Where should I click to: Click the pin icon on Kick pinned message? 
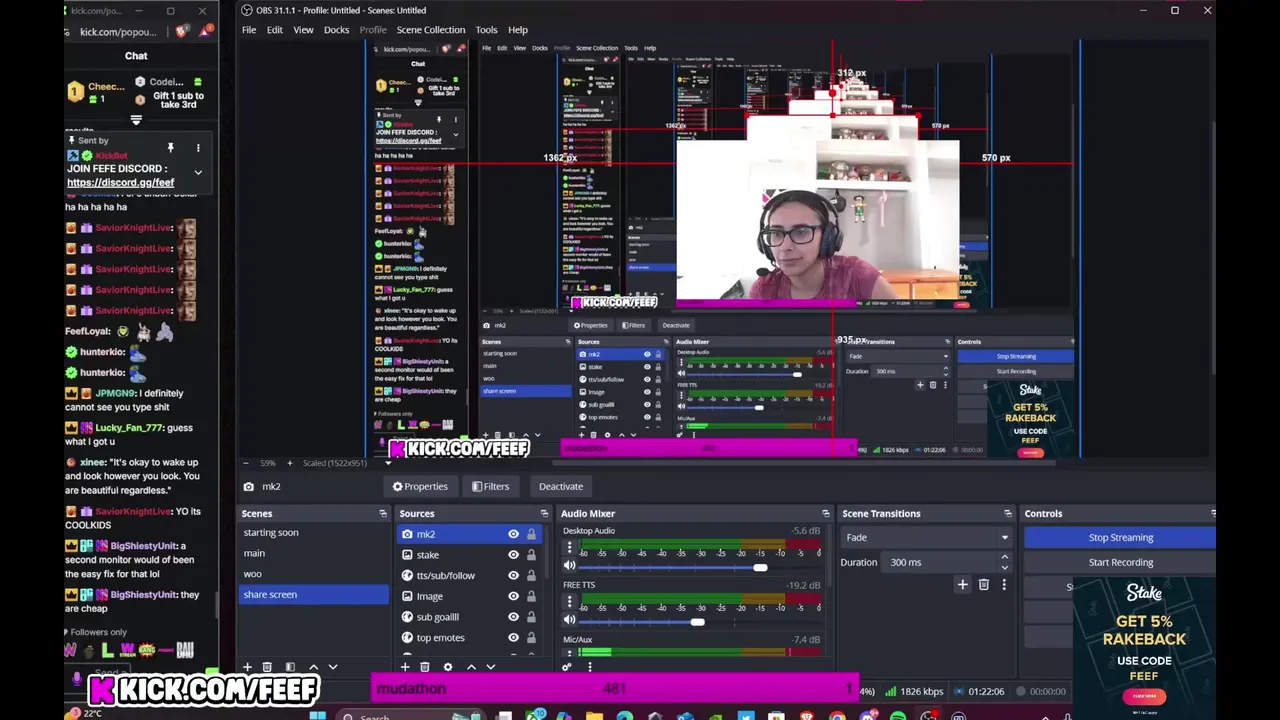point(170,148)
